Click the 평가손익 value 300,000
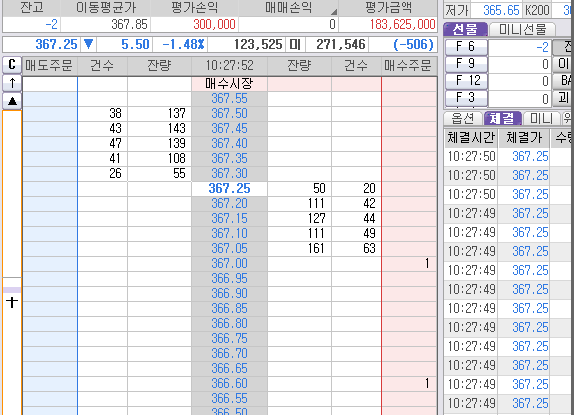 (214, 25)
